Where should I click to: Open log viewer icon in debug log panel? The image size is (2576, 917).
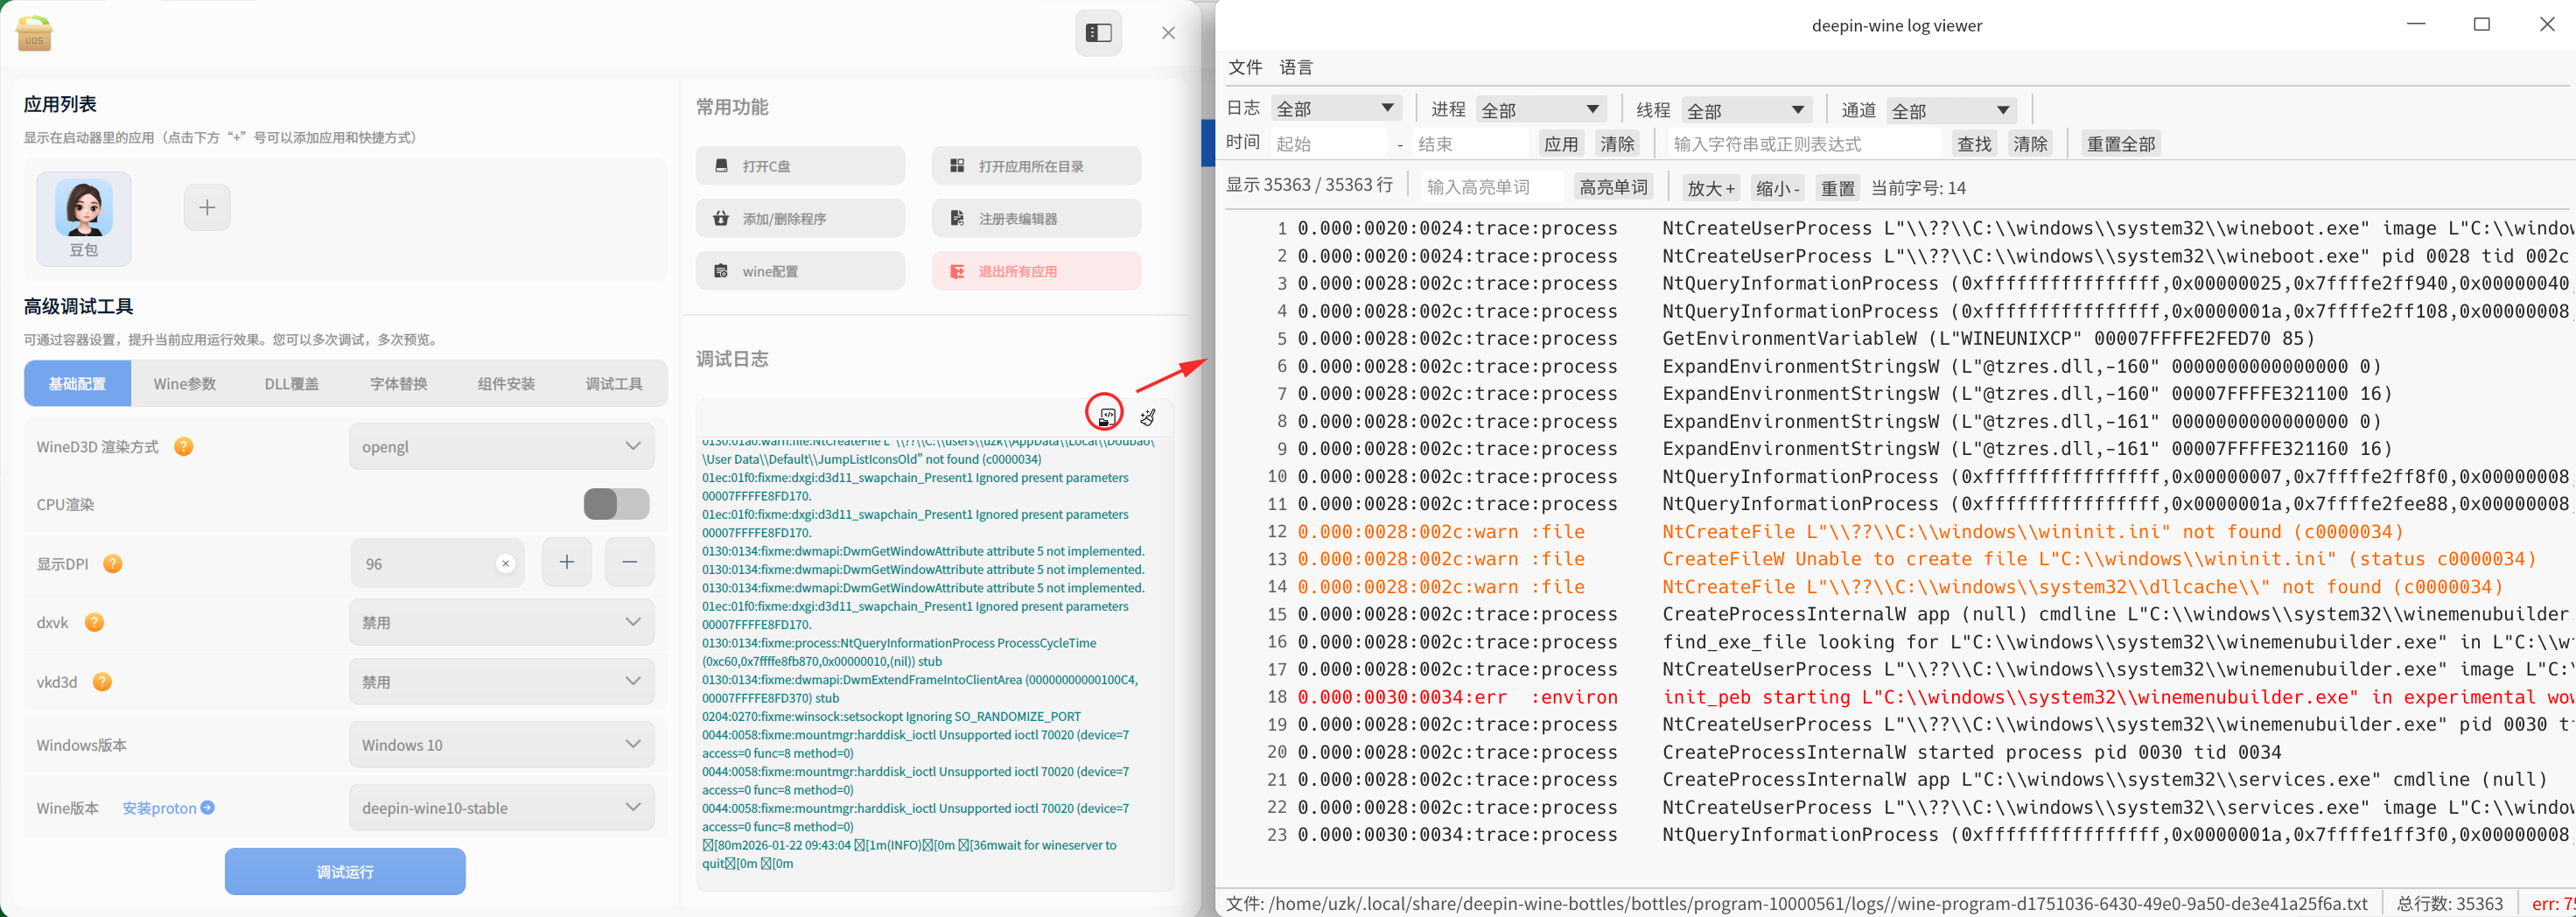coord(1106,416)
